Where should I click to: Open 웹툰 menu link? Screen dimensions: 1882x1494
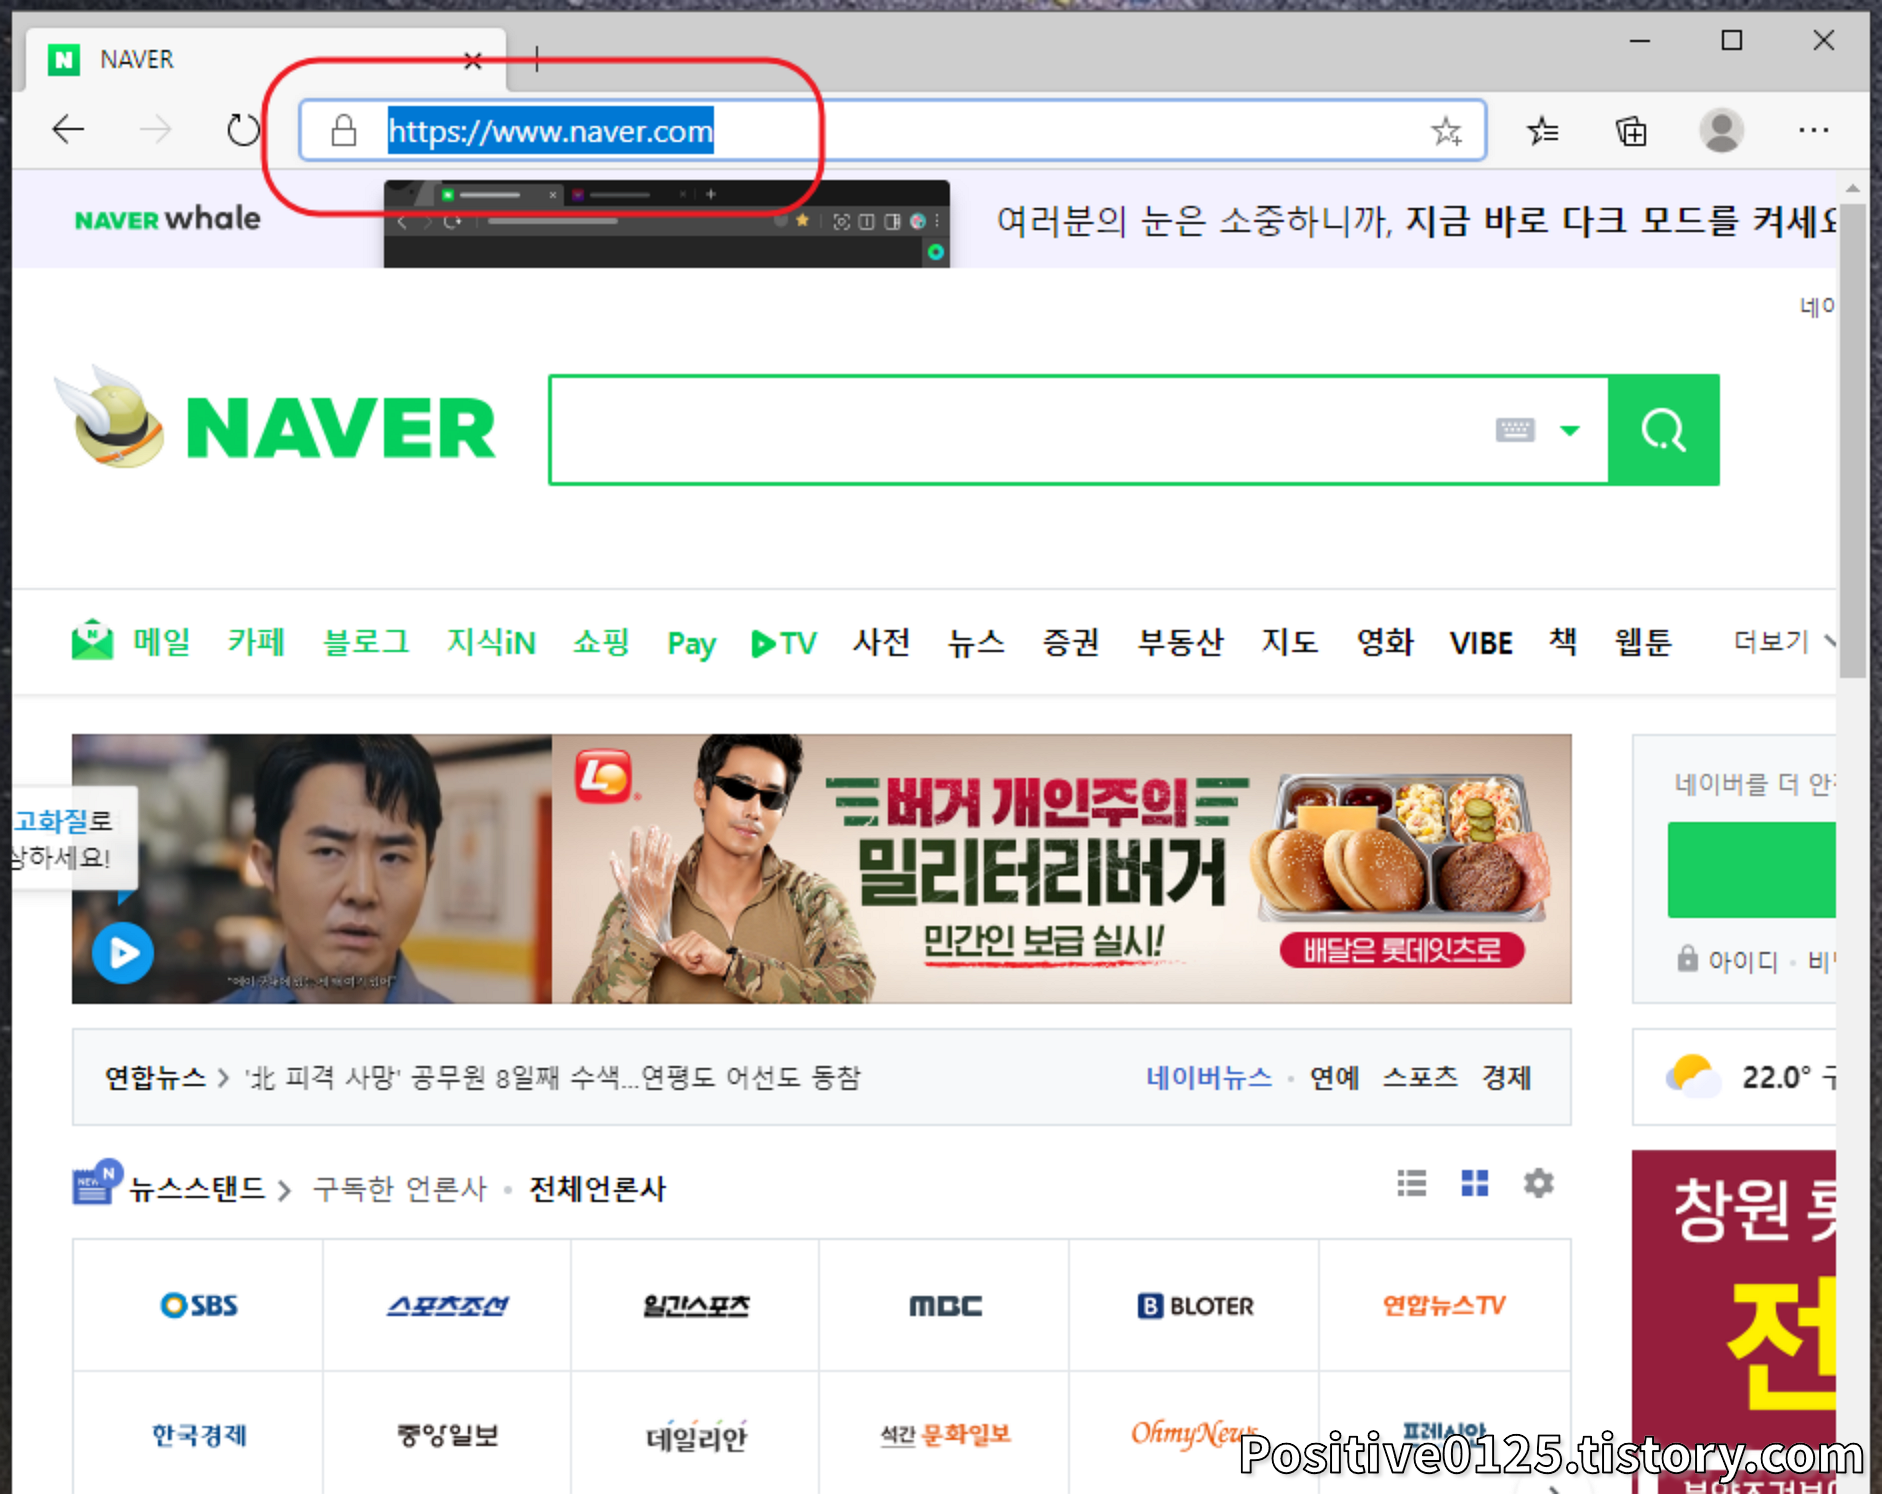(x=1643, y=641)
